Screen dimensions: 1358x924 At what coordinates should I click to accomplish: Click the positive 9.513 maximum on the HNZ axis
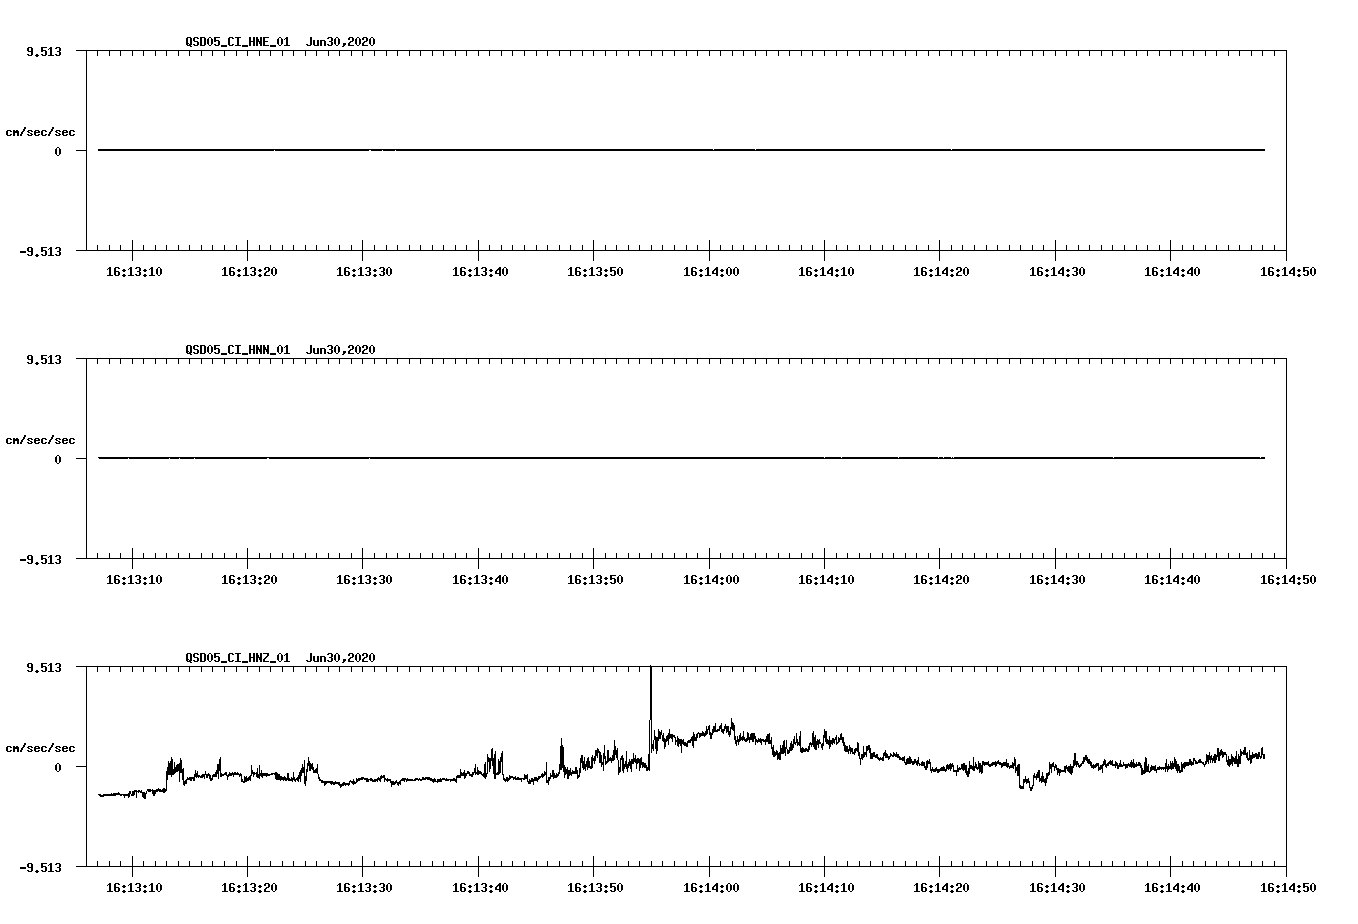[43, 667]
